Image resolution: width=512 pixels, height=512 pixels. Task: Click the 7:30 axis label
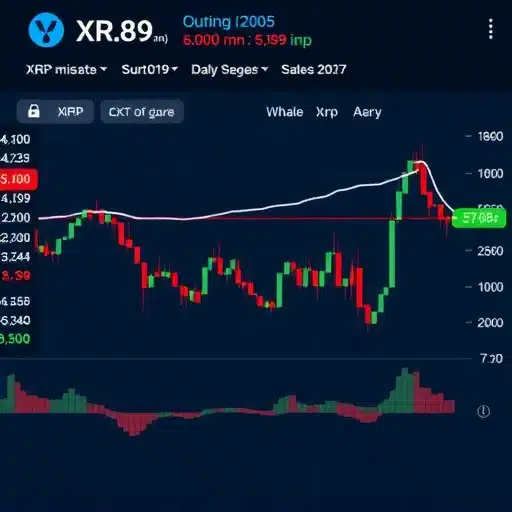(491, 359)
